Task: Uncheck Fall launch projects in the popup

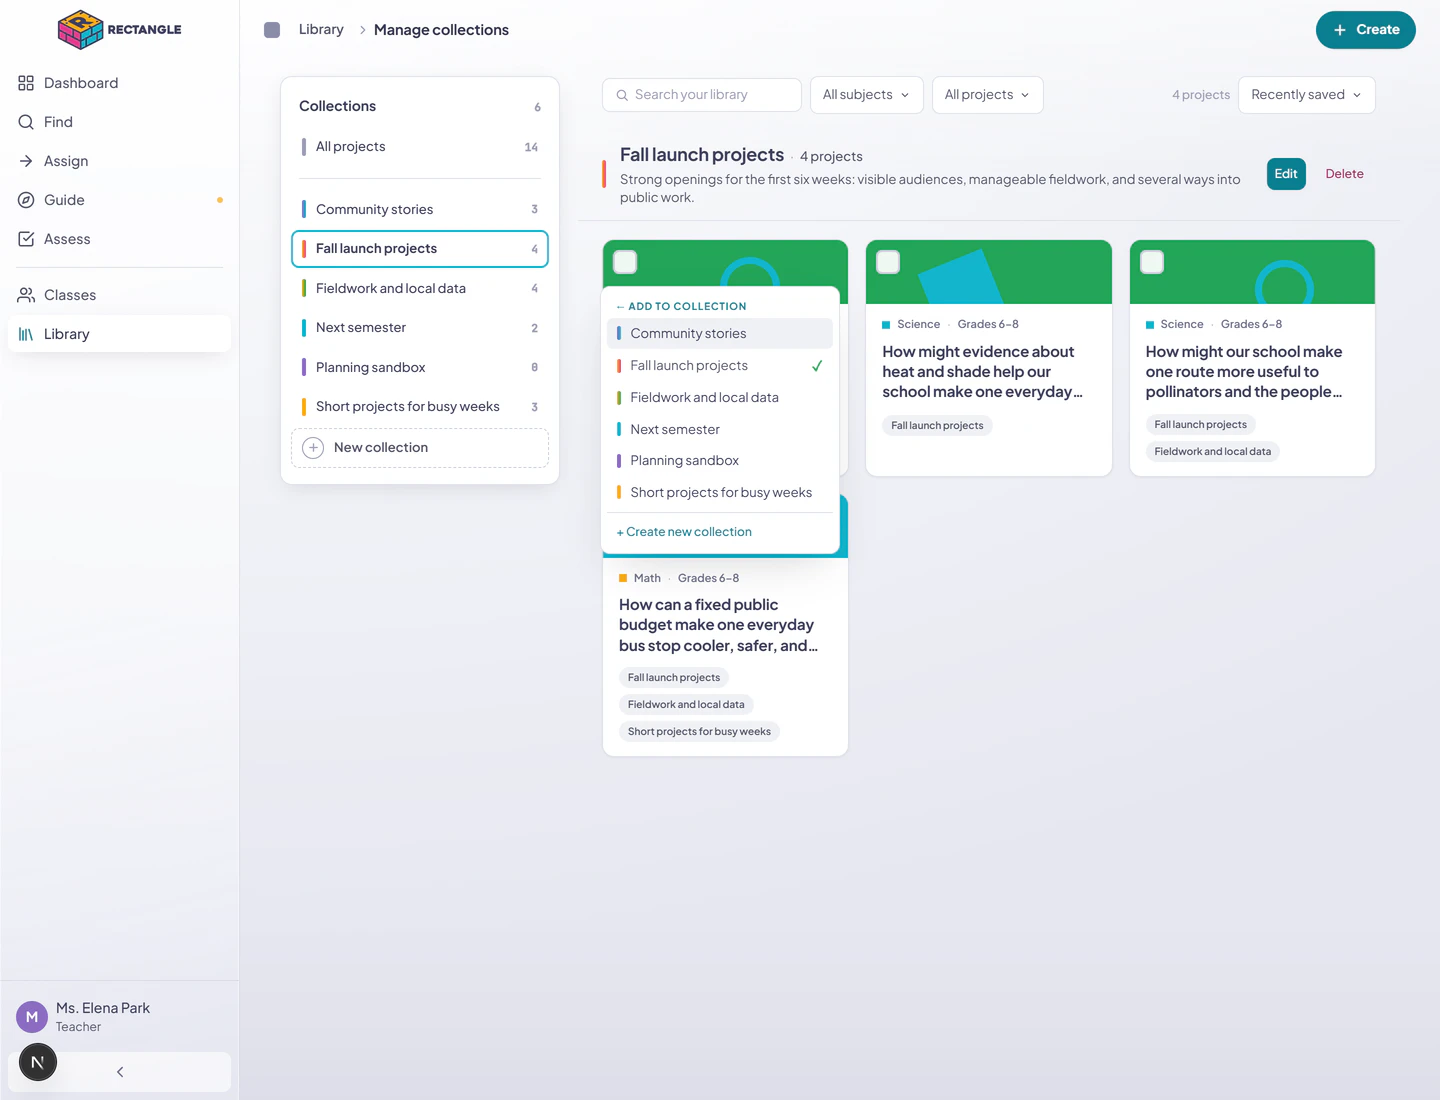Action: [x=720, y=366]
